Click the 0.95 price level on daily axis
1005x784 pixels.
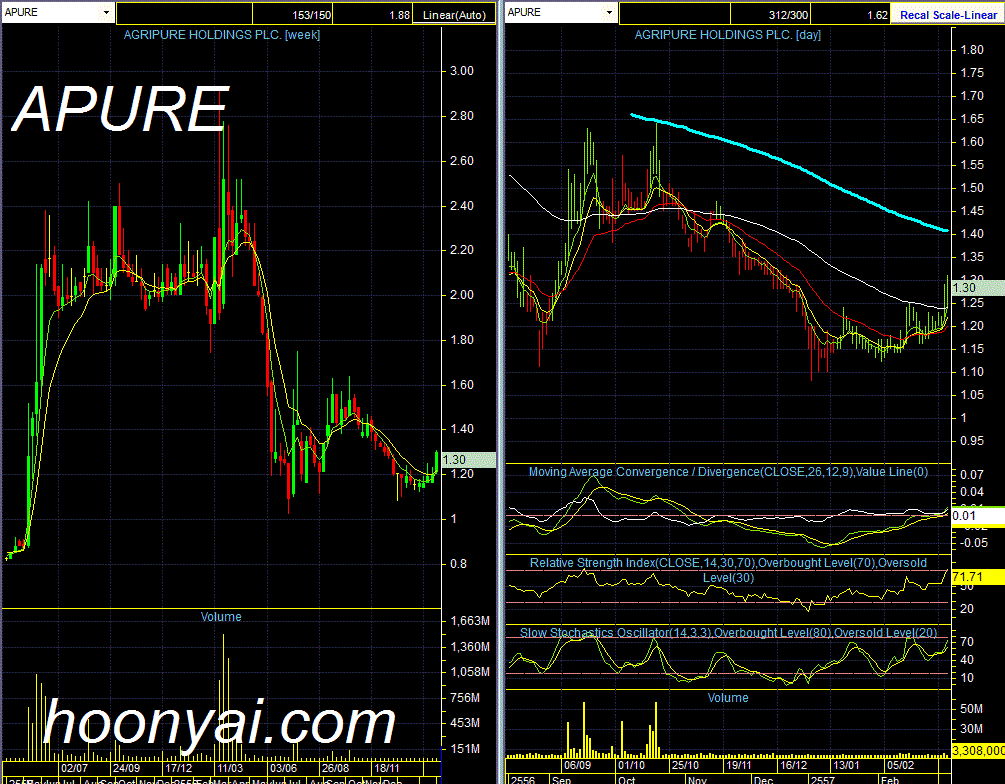point(972,440)
